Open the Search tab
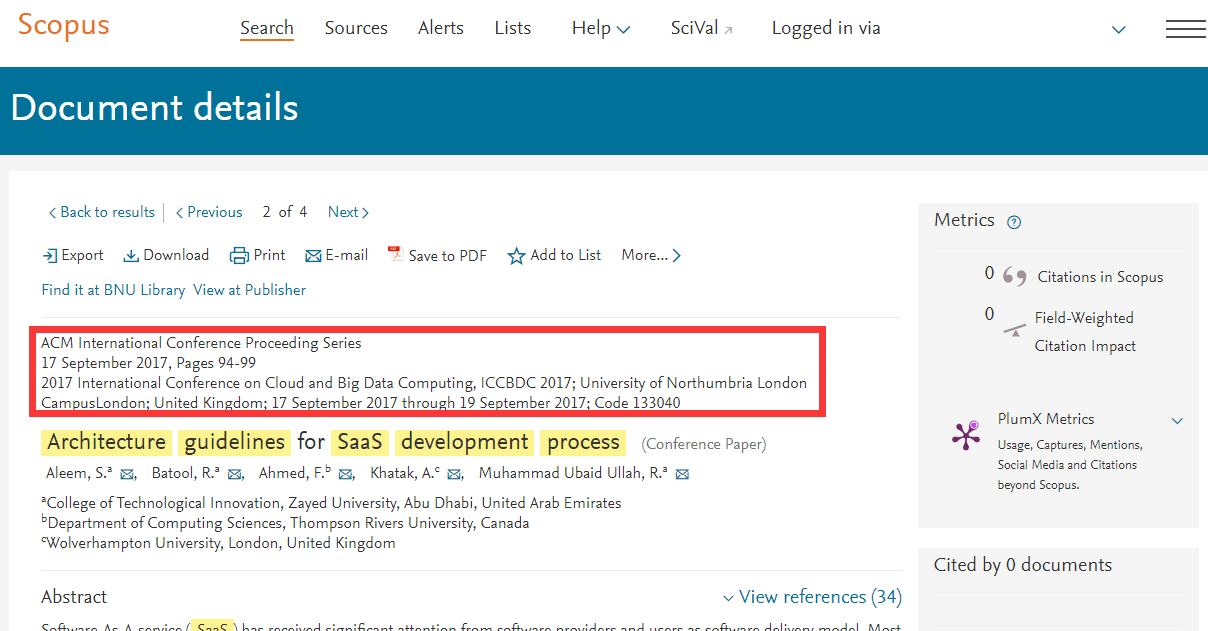 tap(267, 28)
